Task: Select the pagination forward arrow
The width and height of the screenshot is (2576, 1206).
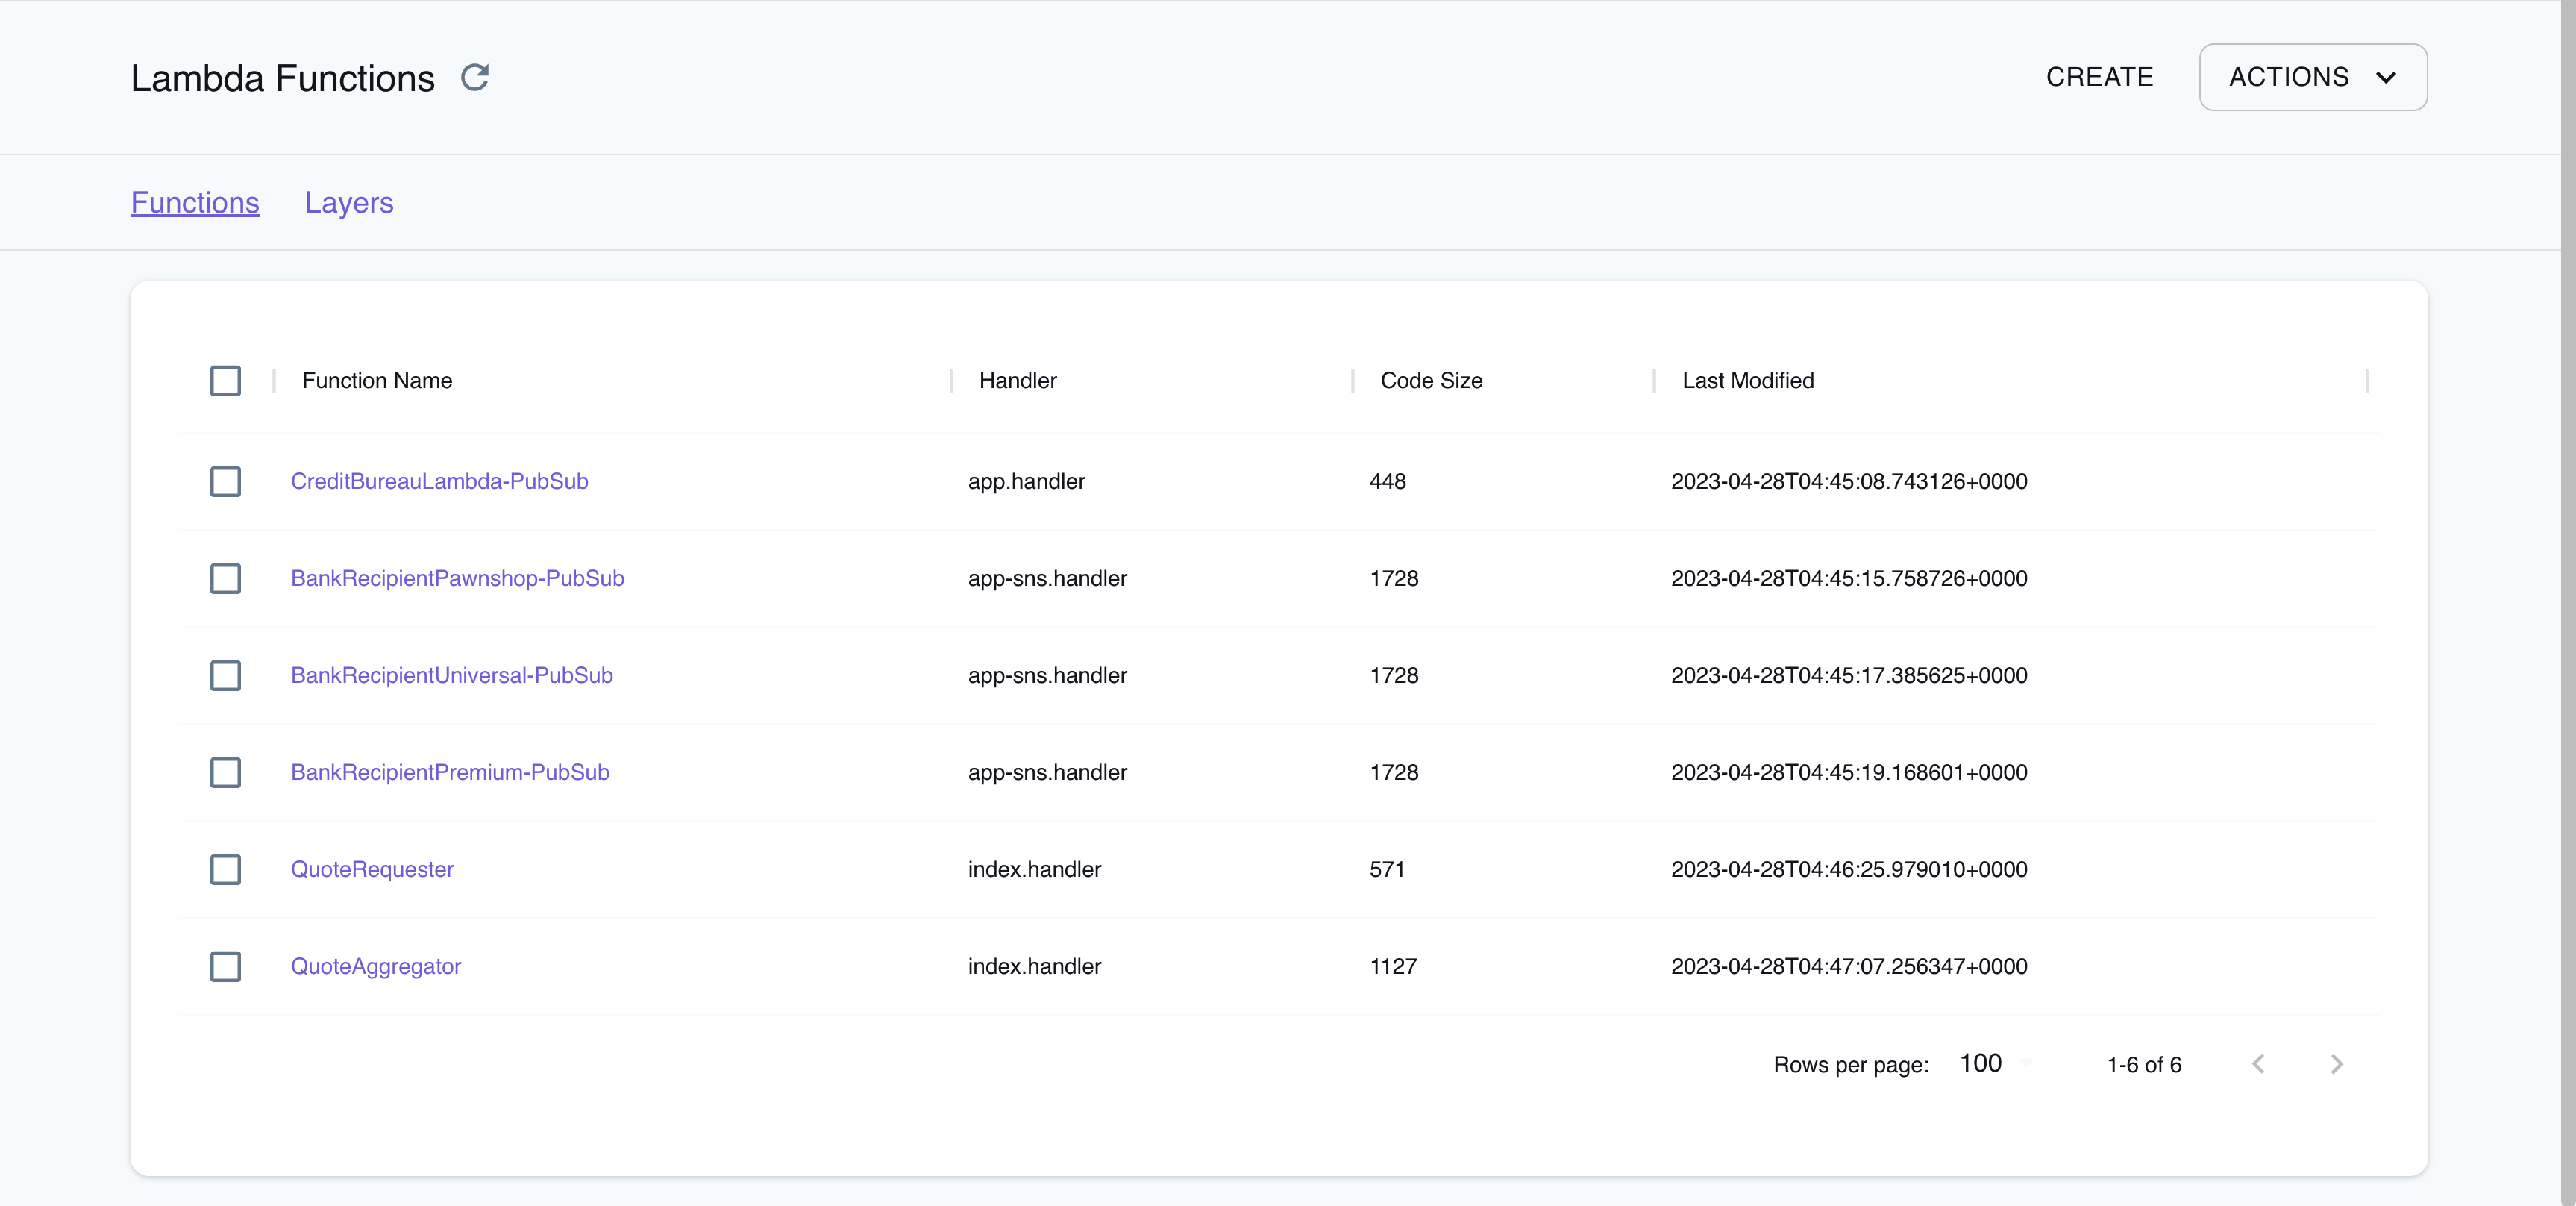Action: click(x=2336, y=1063)
